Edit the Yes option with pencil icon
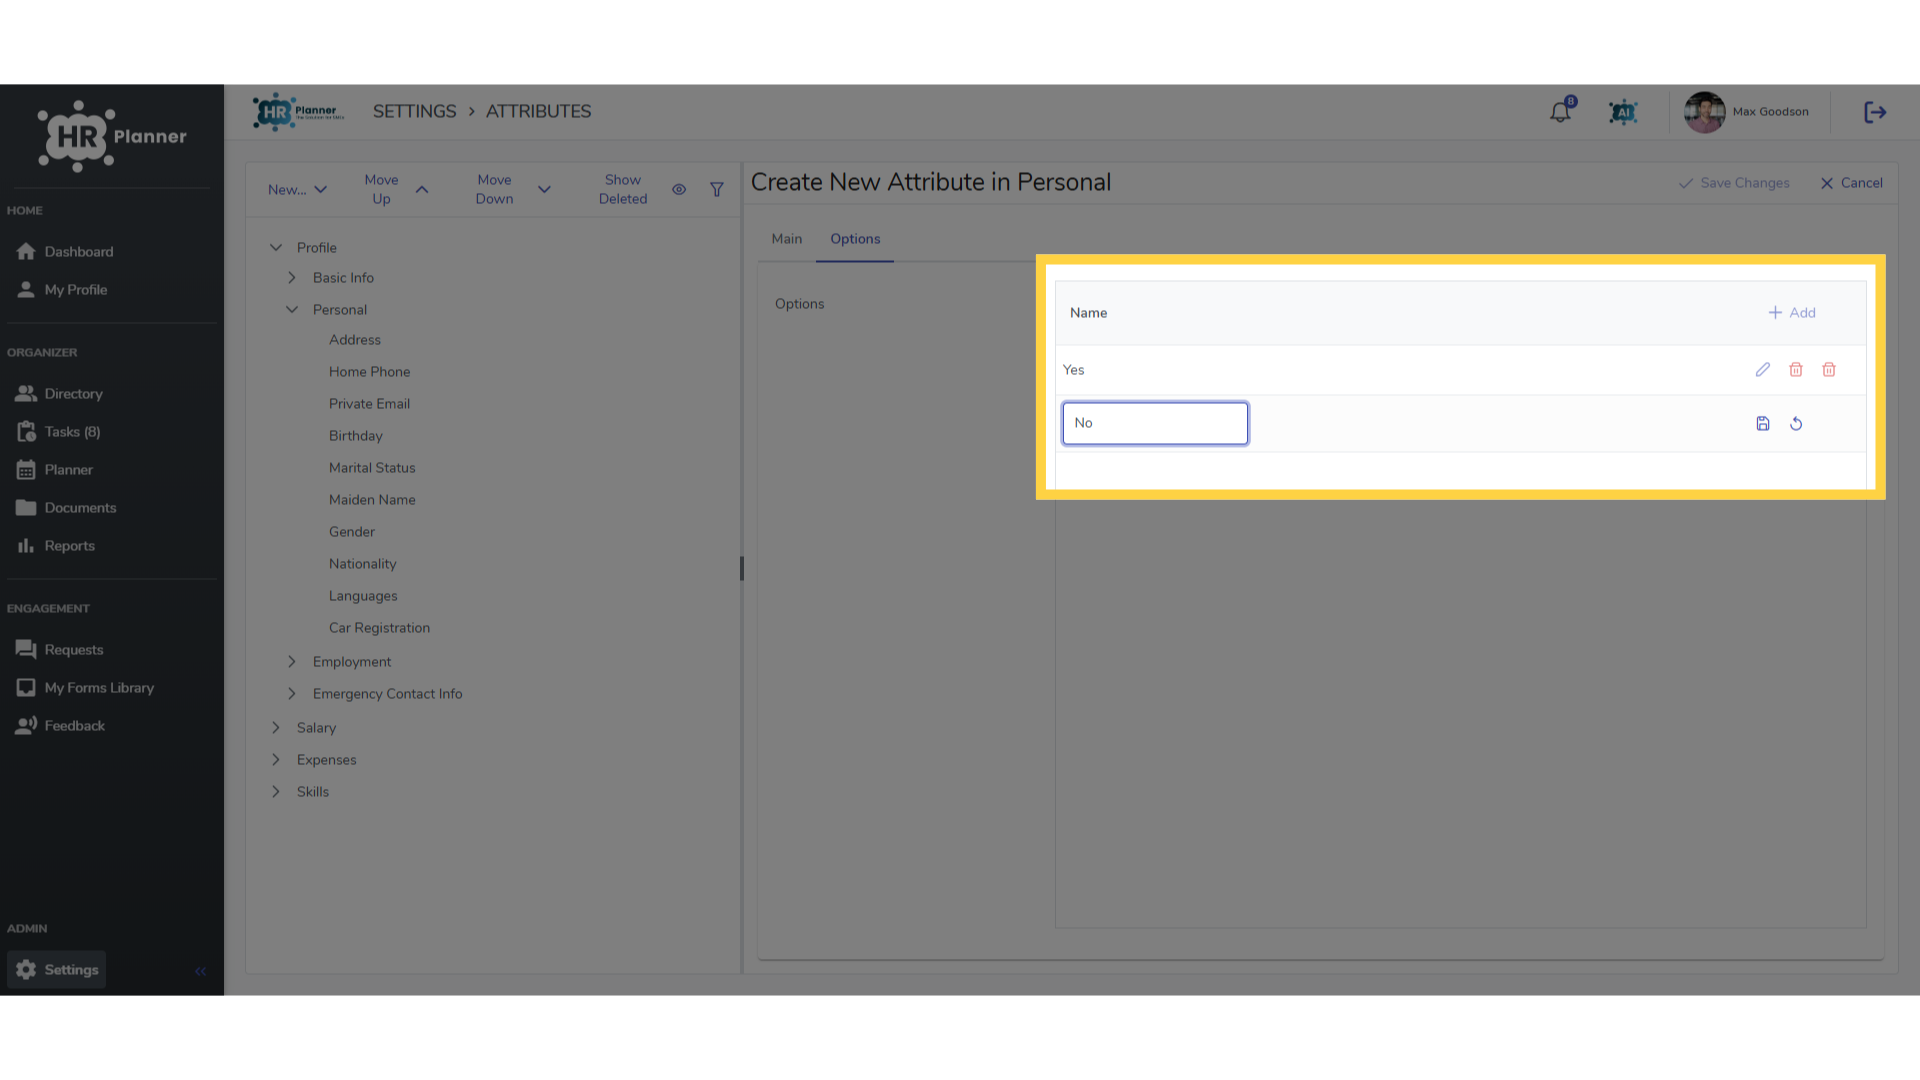 (1763, 370)
